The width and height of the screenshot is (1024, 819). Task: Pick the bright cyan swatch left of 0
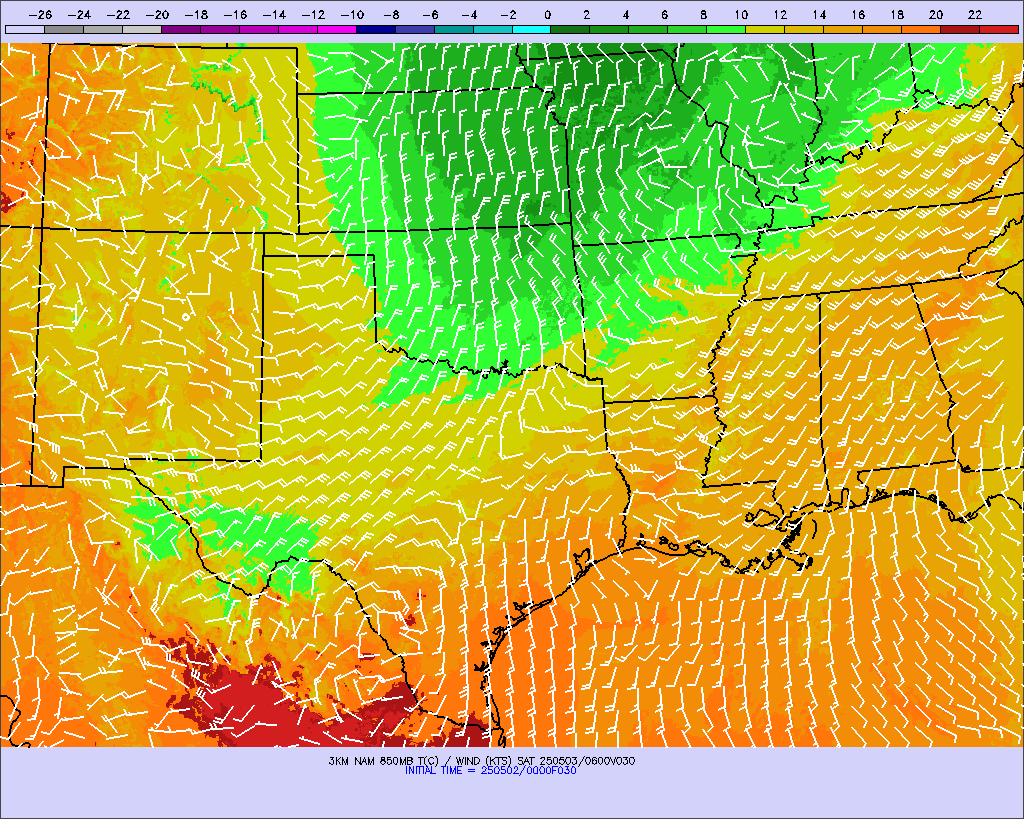[532, 29]
